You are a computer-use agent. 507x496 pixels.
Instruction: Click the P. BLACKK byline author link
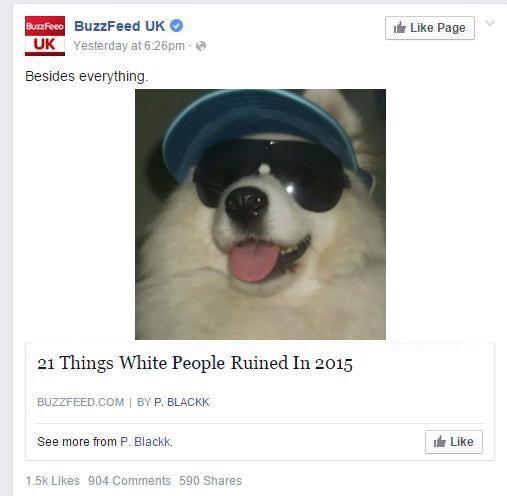pyautogui.click(x=182, y=402)
